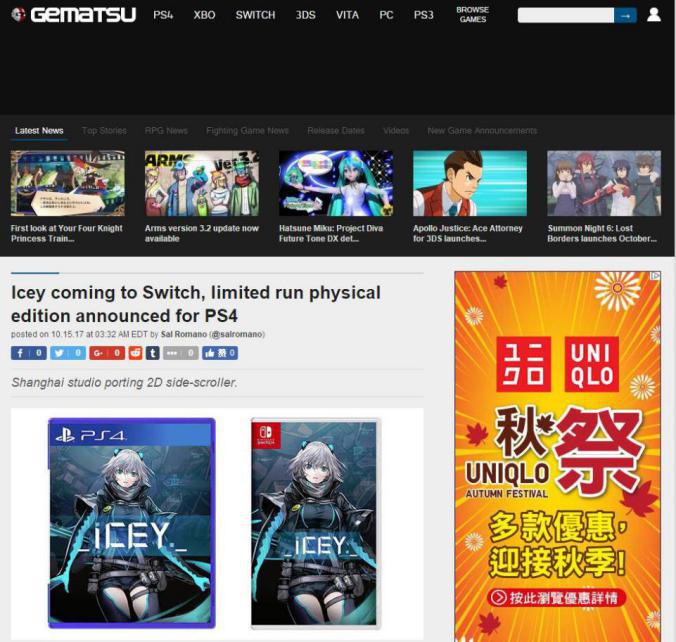The height and width of the screenshot is (642, 676).
Task: Open the SWITCH section
Action: pyautogui.click(x=255, y=15)
